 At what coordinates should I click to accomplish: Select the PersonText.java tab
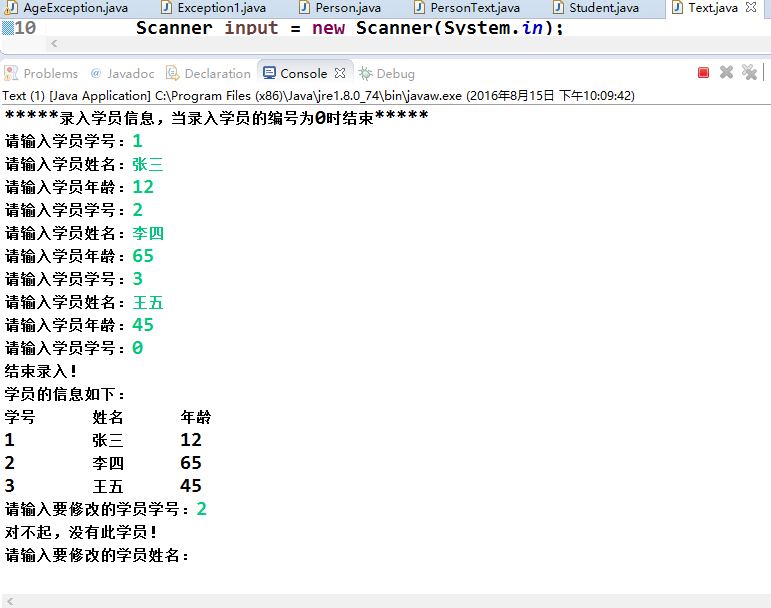(x=468, y=8)
